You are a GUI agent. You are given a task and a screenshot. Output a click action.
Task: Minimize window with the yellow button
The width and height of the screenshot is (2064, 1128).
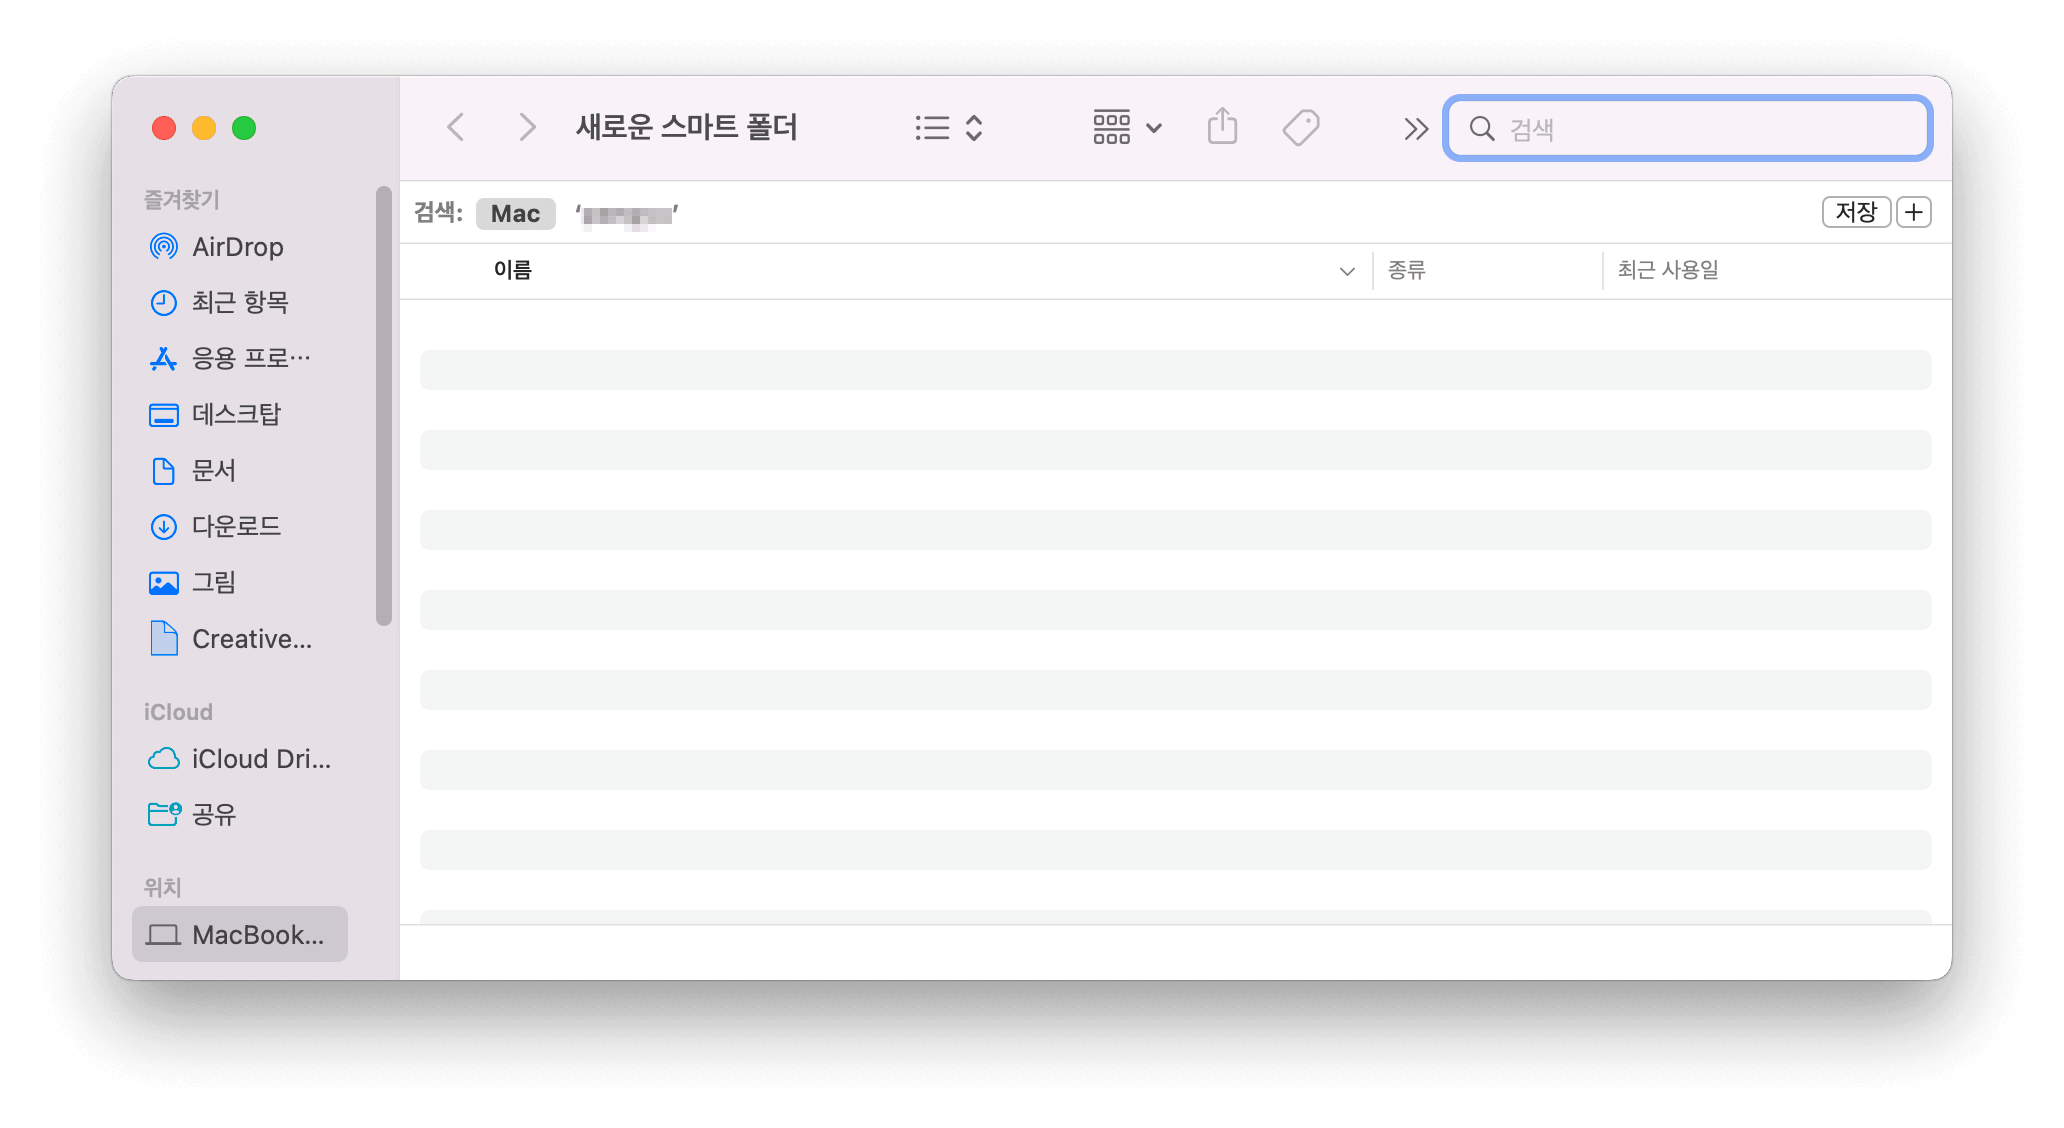coord(204,128)
